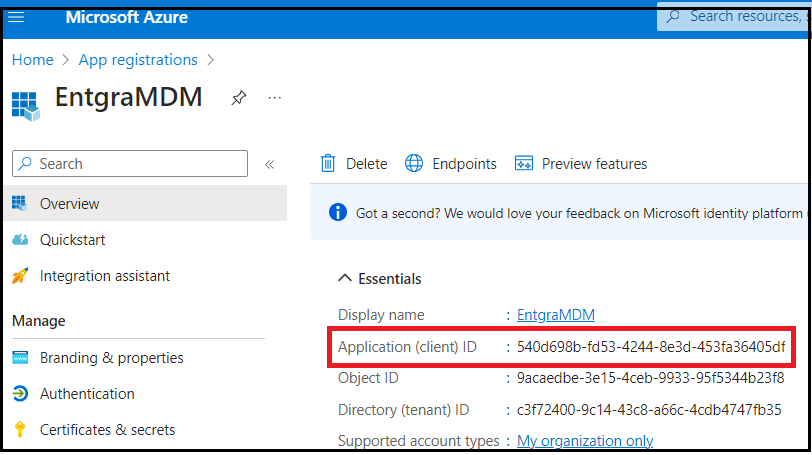The image size is (812, 455).
Task: Open Branding & properties
Action: pos(111,358)
